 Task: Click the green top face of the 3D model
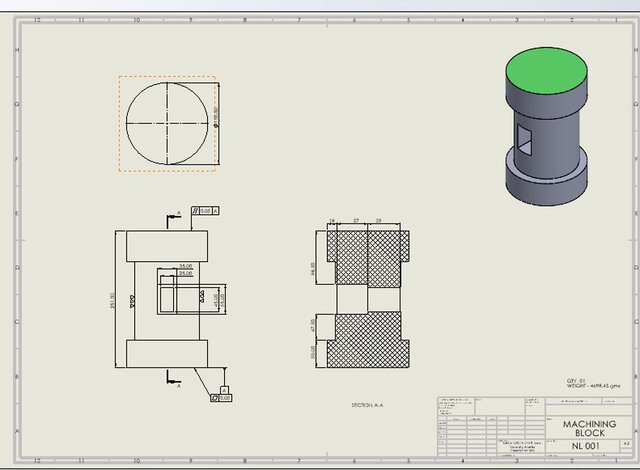point(547,70)
